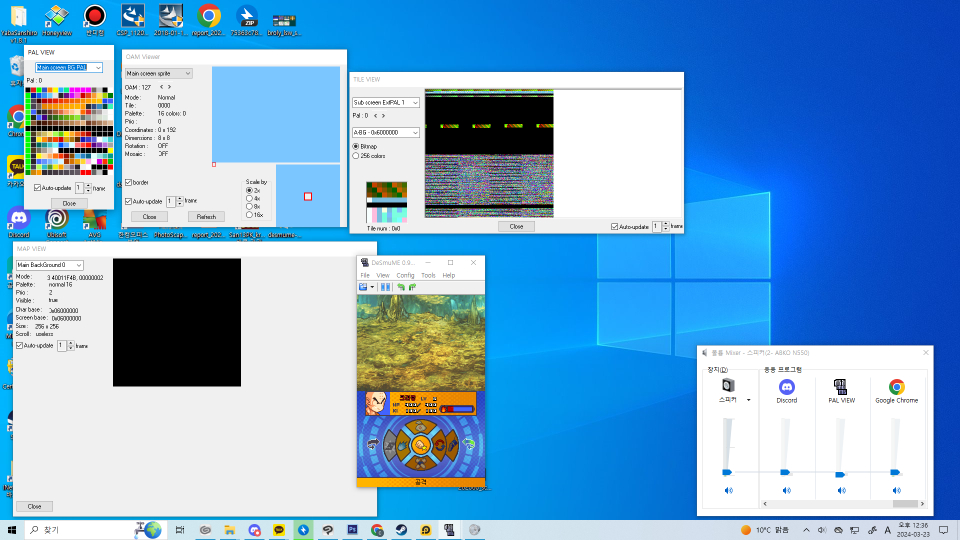Open the A-BG 0x6000000 dropdown in TILE VIEW
The width and height of the screenshot is (960, 540).
(x=386, y=132)
